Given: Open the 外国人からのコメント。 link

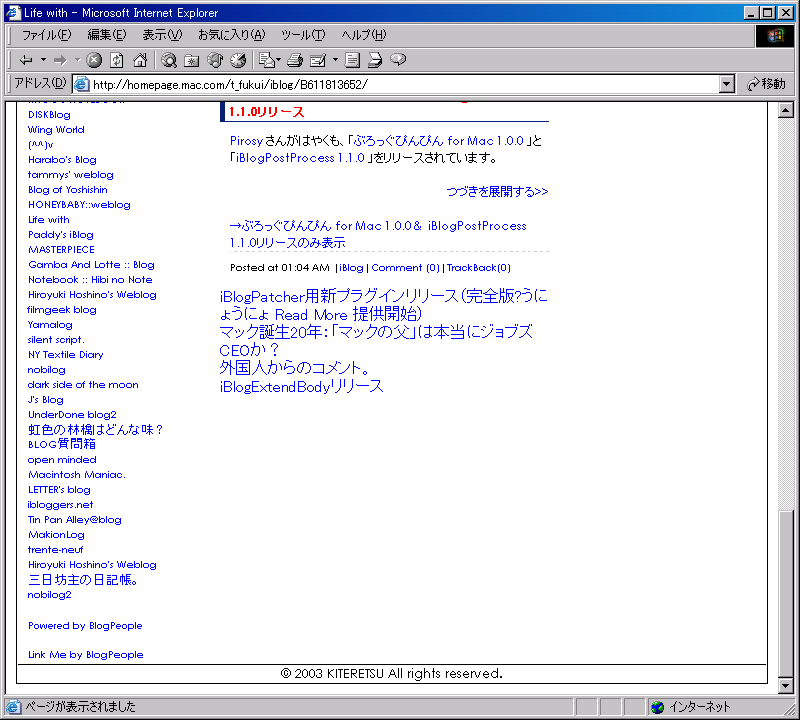Looking at the screenshot, I should (295, 368).
